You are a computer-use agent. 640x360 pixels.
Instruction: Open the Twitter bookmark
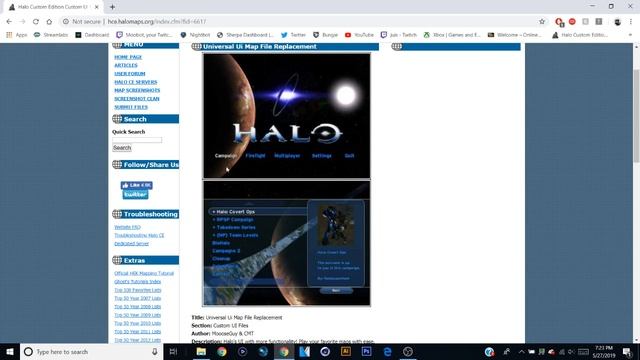pos(293,35)
